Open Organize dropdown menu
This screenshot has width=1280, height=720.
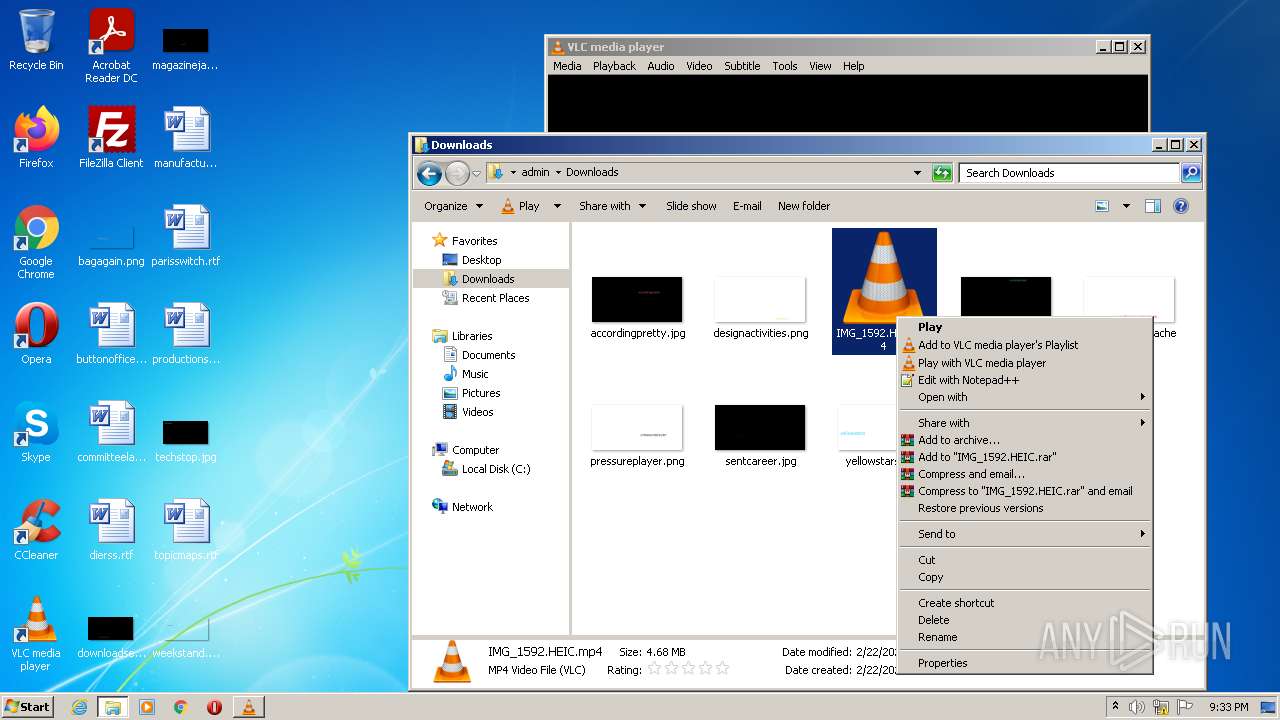(x=454, y=206)
